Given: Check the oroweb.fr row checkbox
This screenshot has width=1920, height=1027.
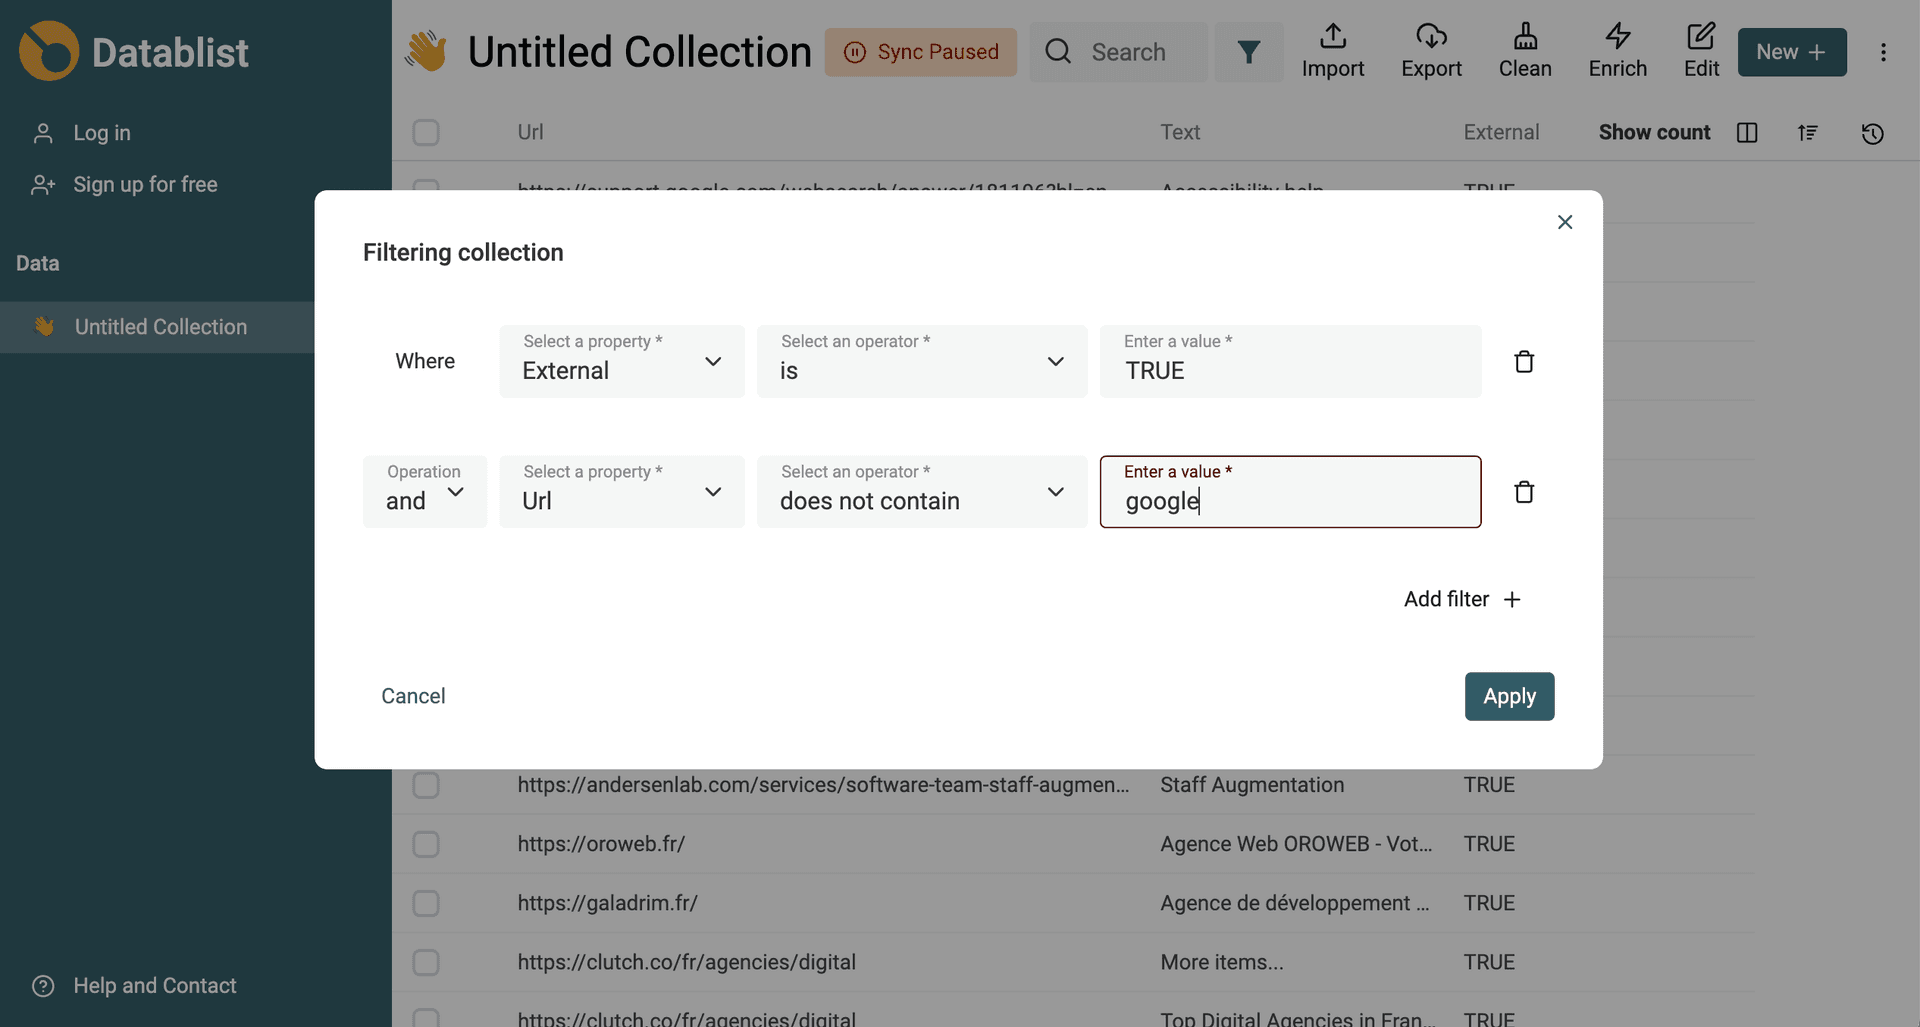Looking at the screenshot, I should (x=426, y=844).
